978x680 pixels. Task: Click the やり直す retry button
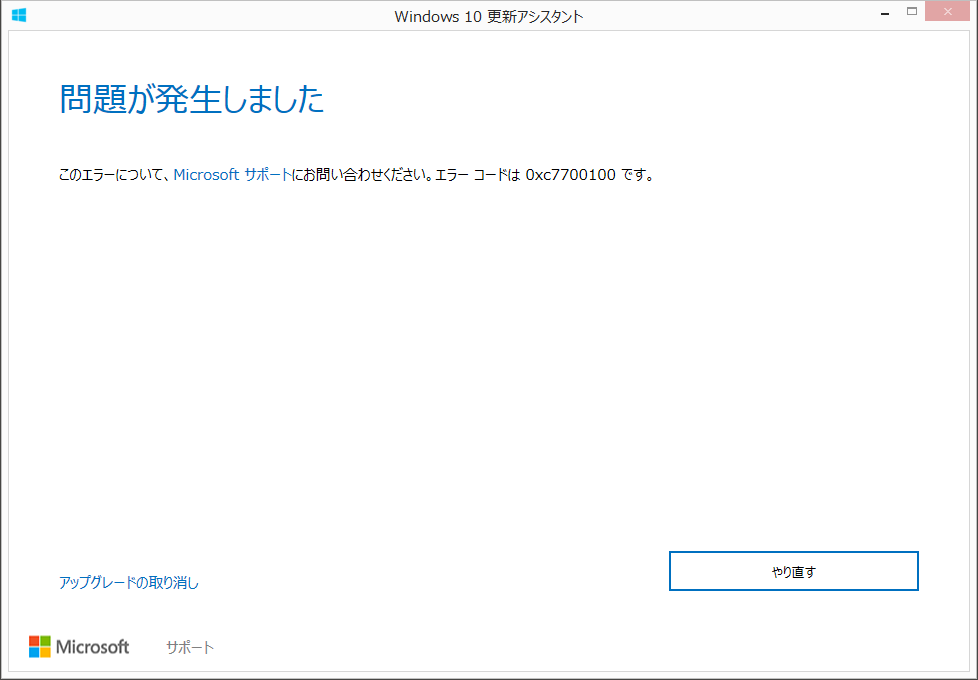793,571
